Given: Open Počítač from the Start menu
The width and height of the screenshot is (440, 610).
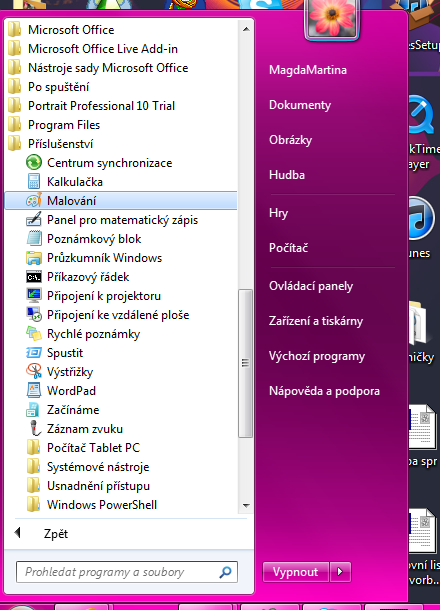Looking at the screenshot, I should point(288,247).
